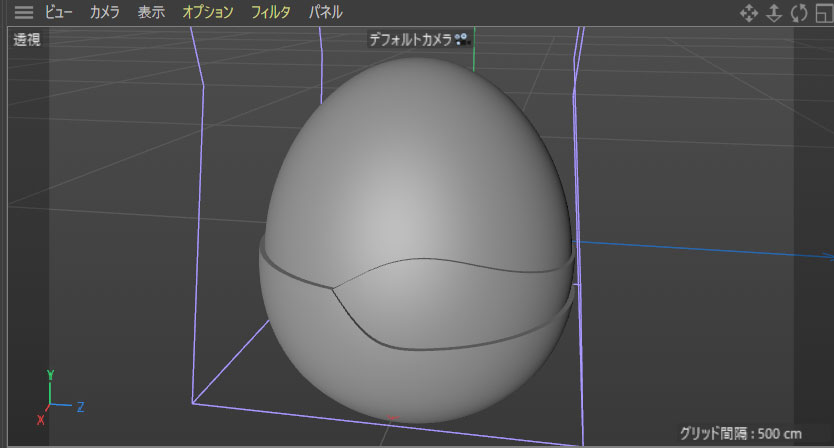Click the グリッド間隔 : 500 cm text
Image resolution: width=834 pixels, height=448 pixels.
tap(742, 433)
